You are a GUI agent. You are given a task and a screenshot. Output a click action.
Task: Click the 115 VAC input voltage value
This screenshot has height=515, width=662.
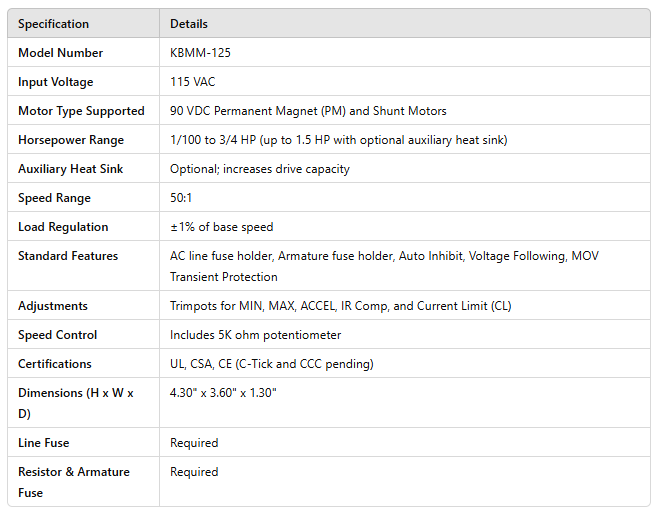(194, 82)
